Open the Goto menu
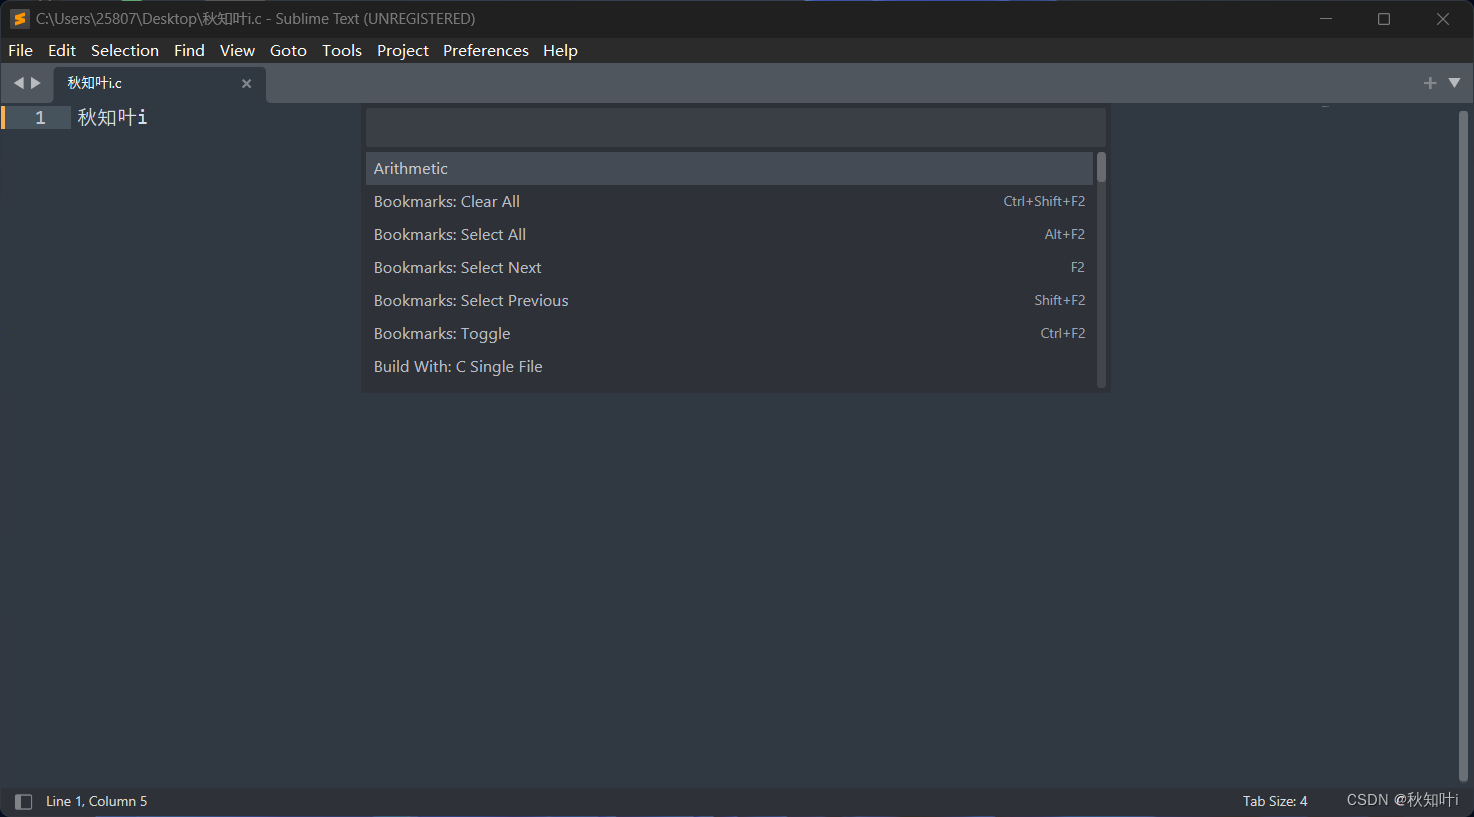 pos(288,50)
